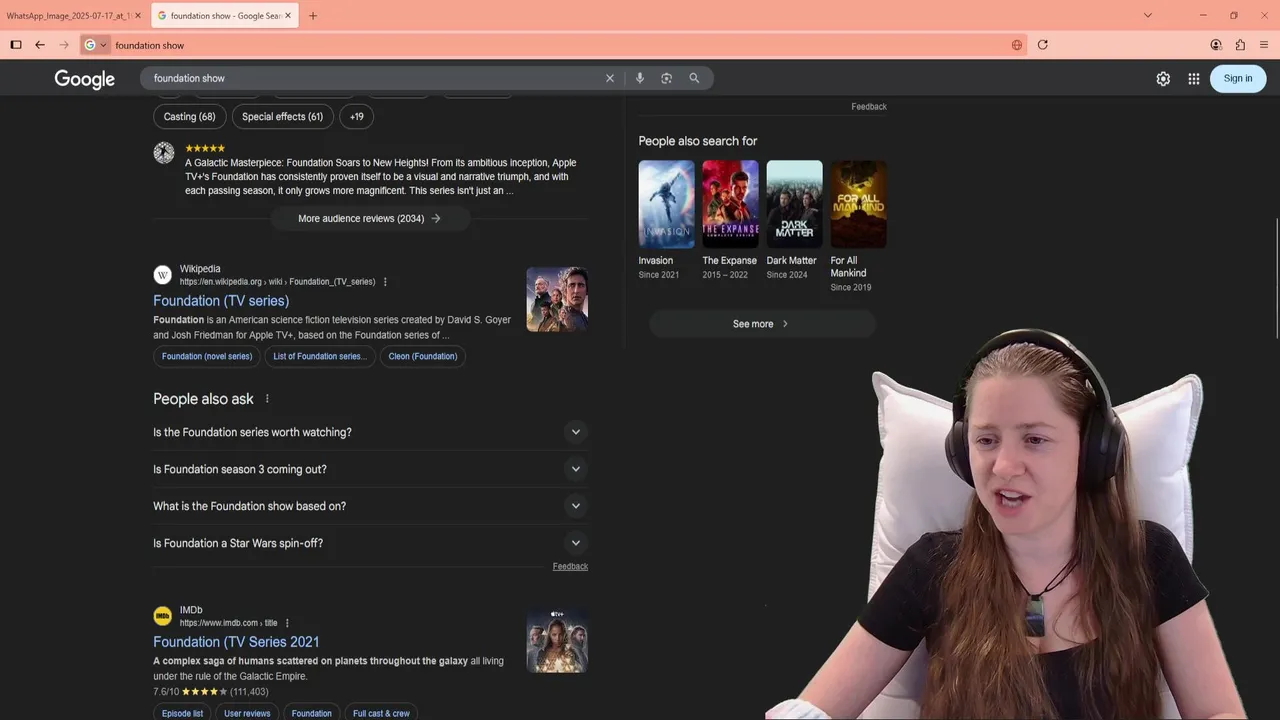The width and height of the screenshot is (1280, 720).
Task: Click the IMDb result thumbnail image
Action: click(557, 640)
